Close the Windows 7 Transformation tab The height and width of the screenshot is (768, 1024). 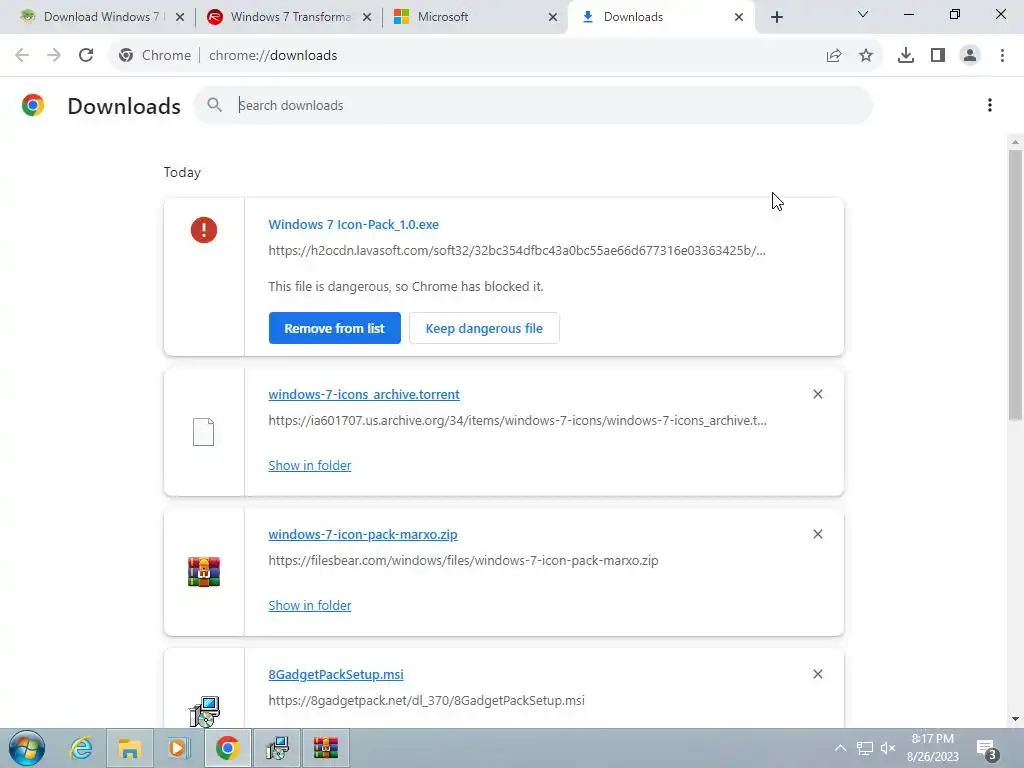(367, 17)
